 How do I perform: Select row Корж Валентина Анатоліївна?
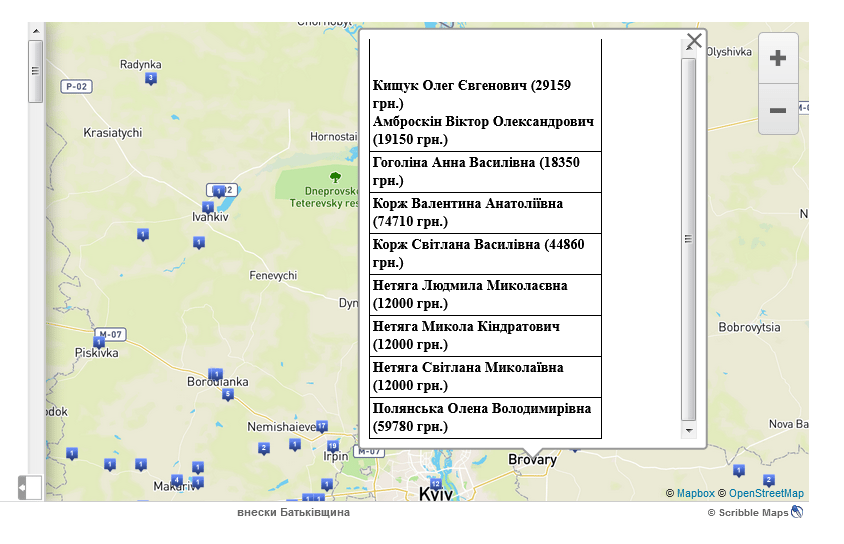click(485, 212)
